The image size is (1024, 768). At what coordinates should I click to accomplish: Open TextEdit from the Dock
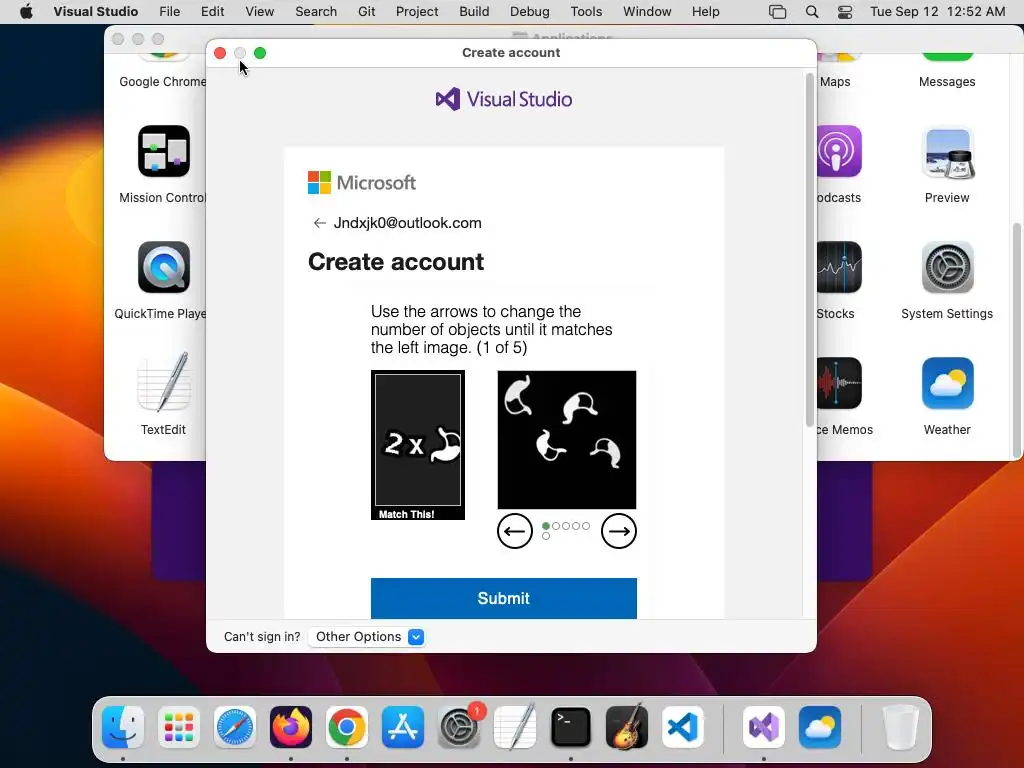click(x=515, y=727)
